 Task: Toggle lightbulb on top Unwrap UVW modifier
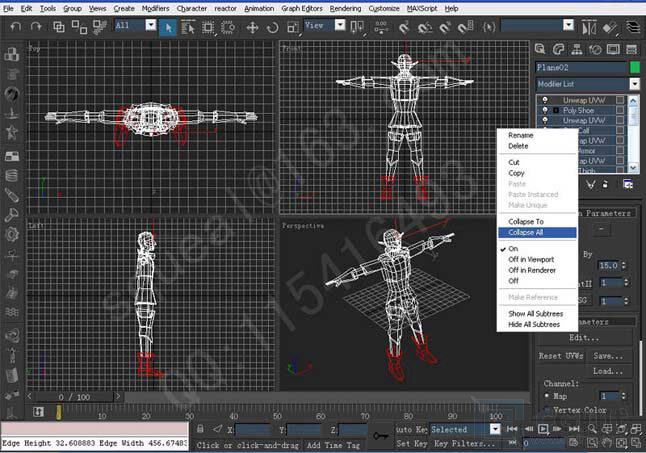[545, 100]
